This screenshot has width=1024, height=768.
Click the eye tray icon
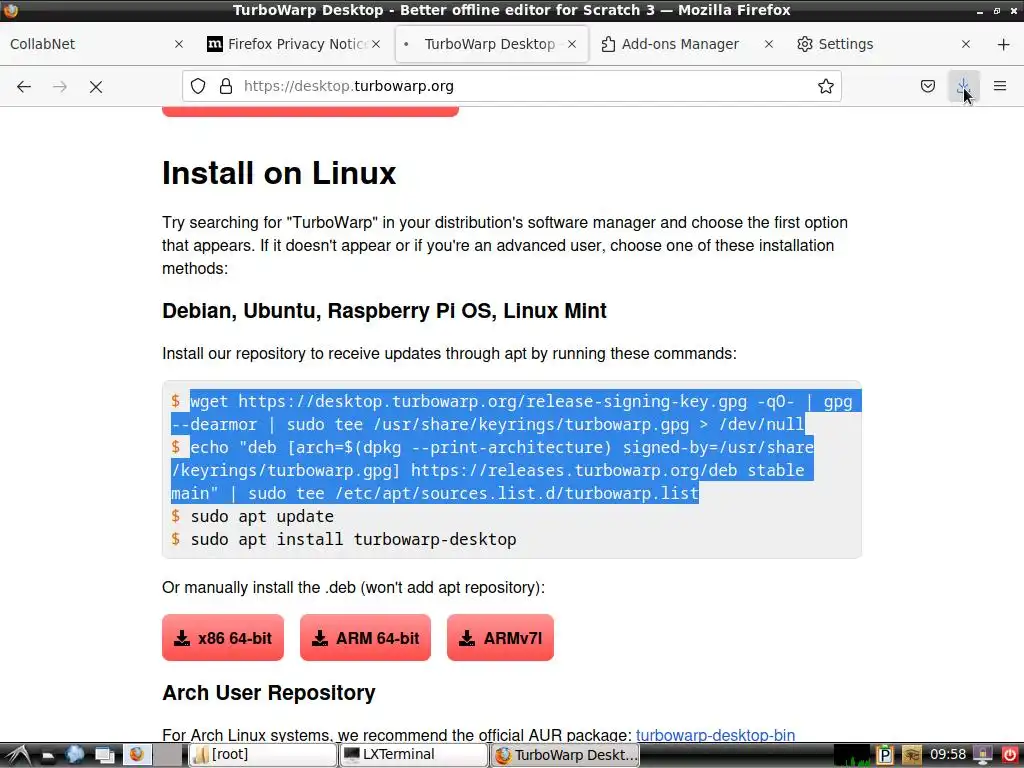point(912,755)
